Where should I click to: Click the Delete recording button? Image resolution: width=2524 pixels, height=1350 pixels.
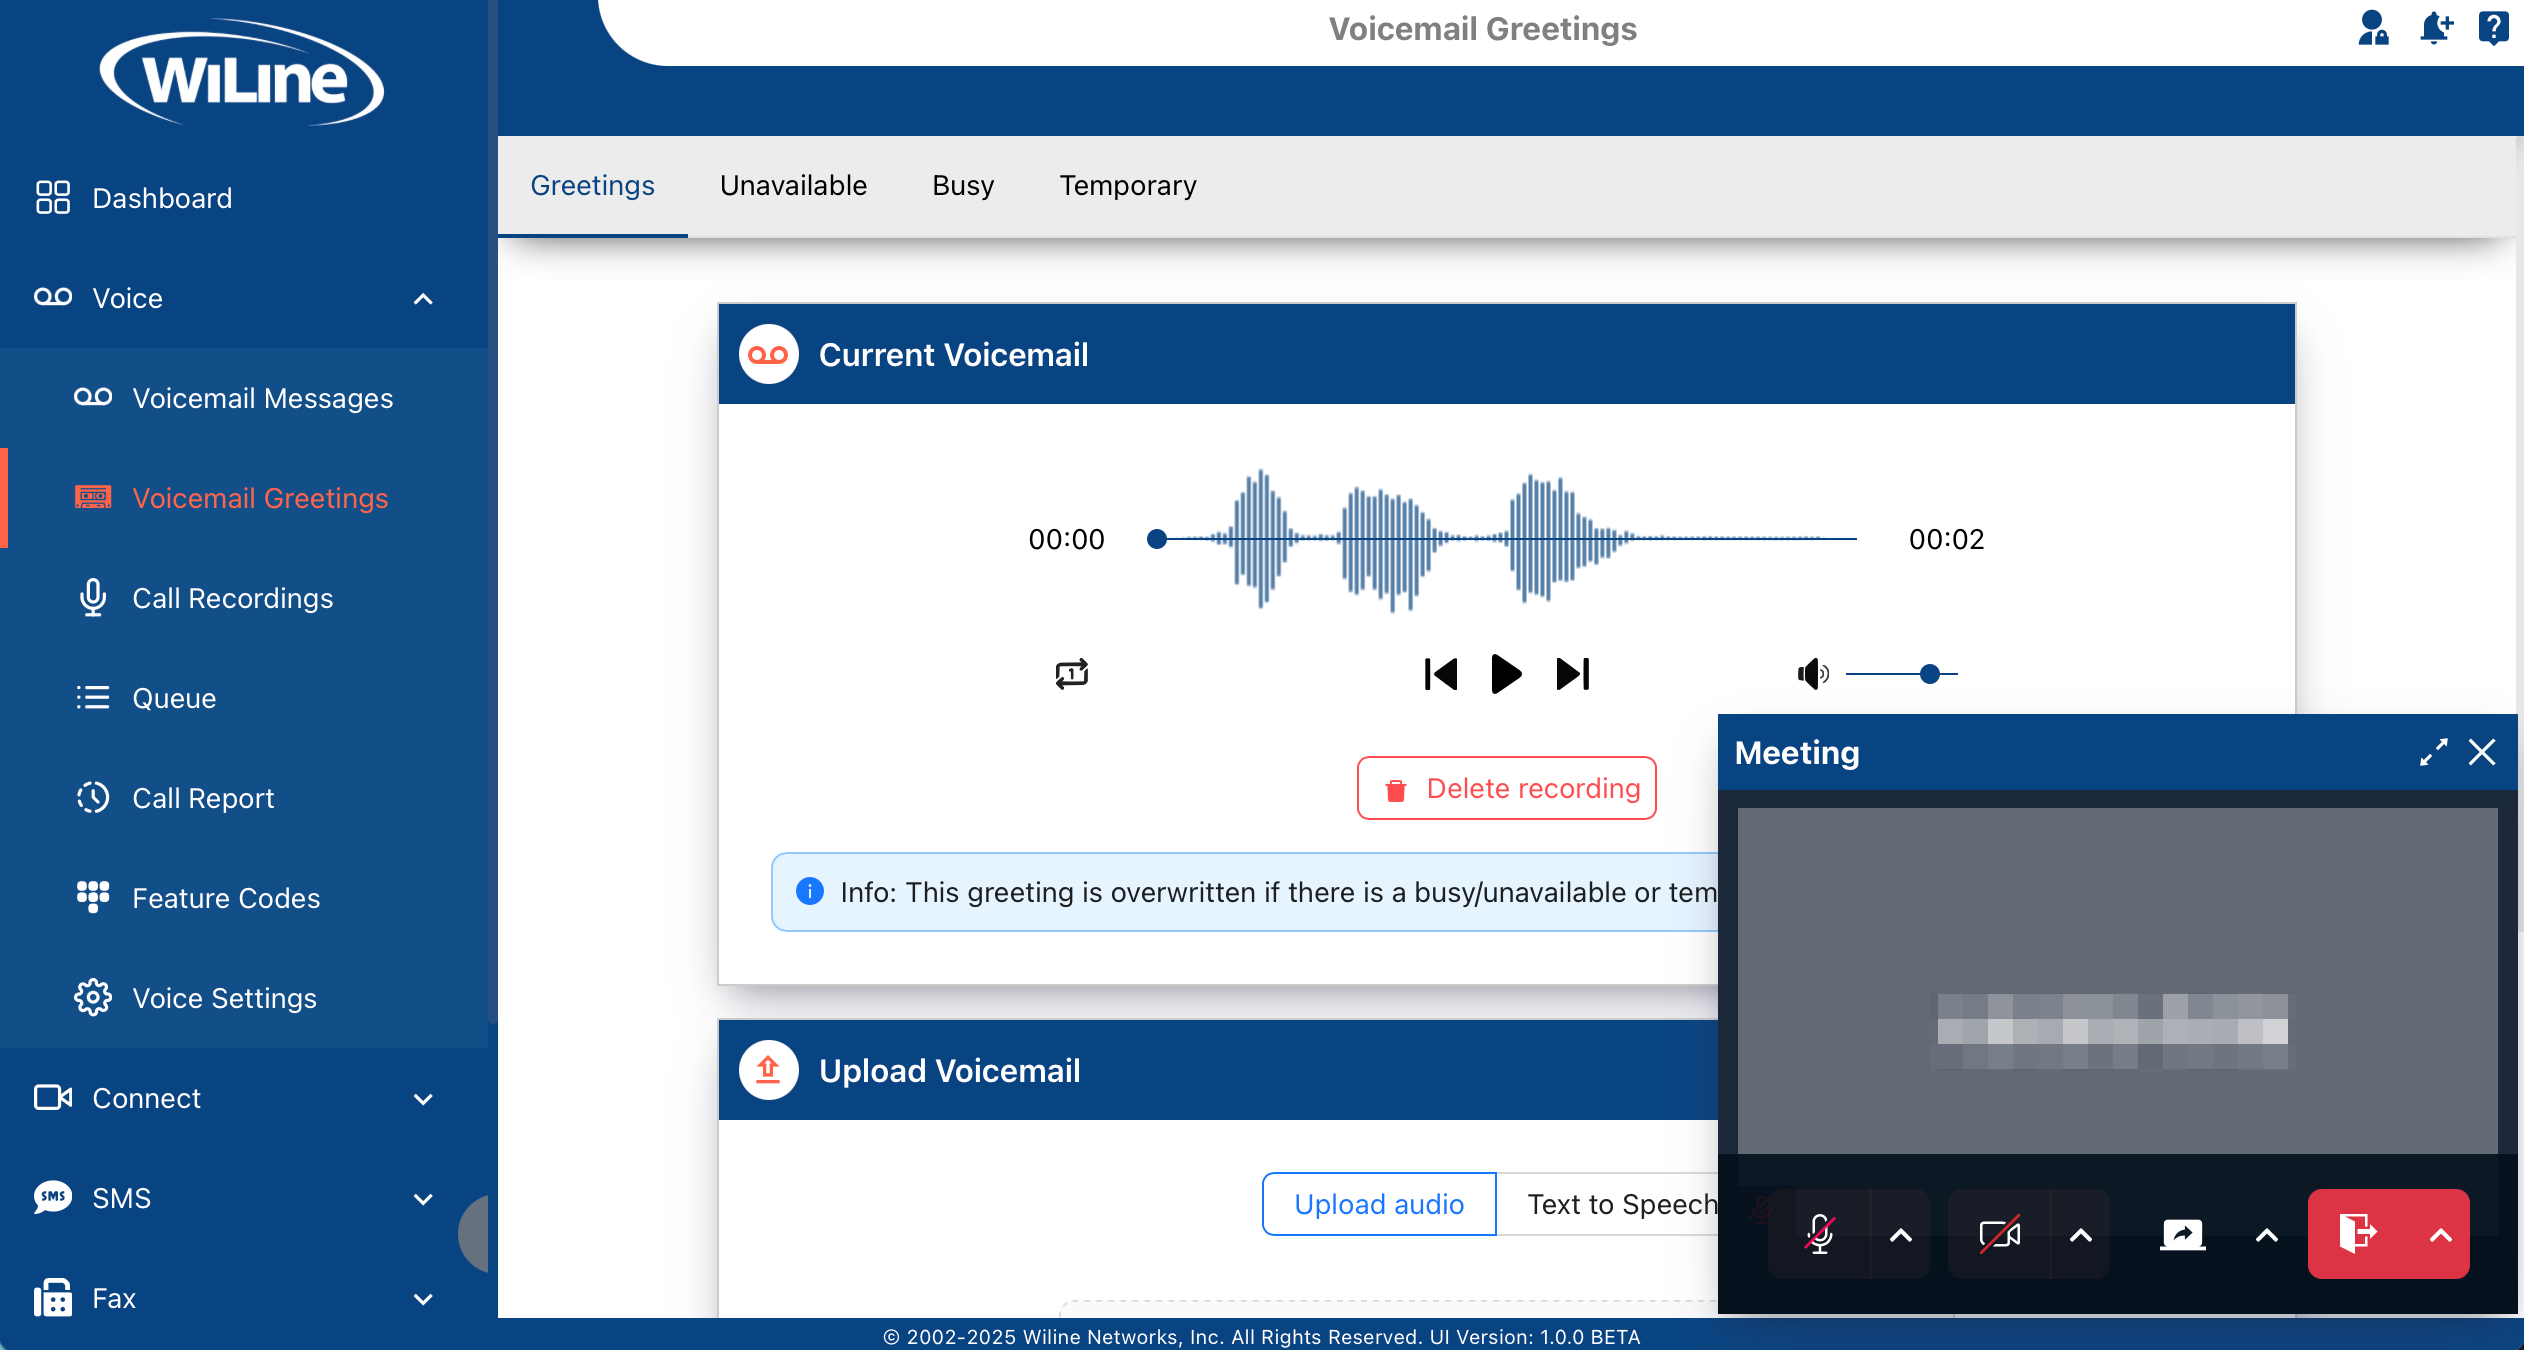coord(1506,788)
